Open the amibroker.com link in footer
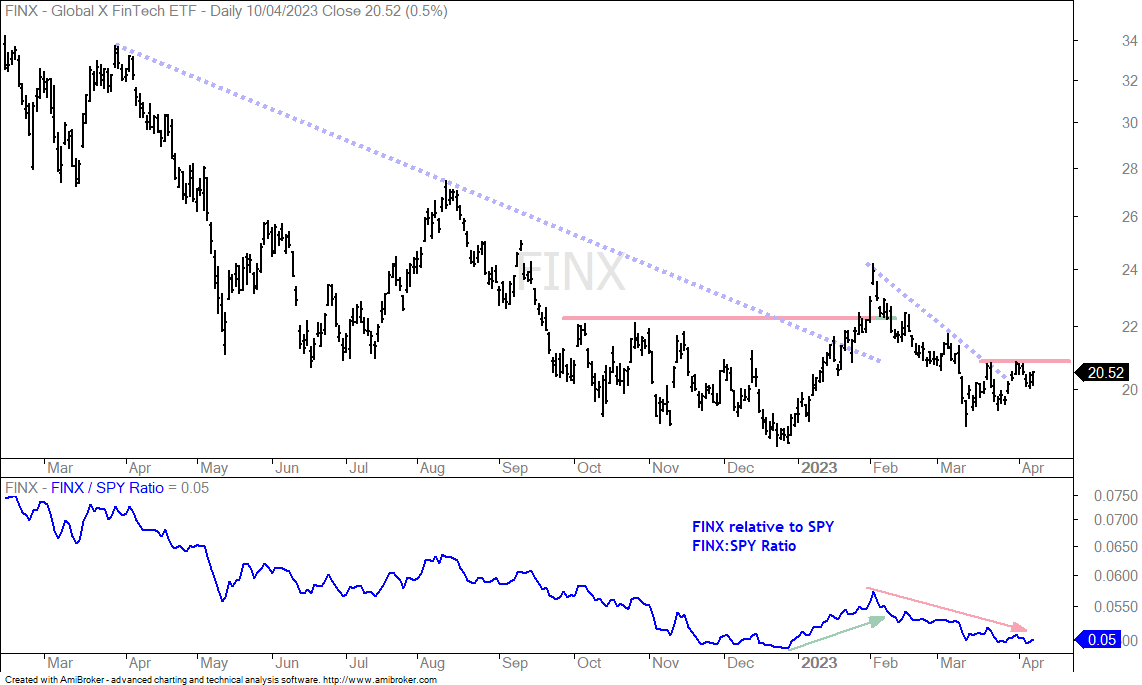1142x685 pixels. coord(379,680)
